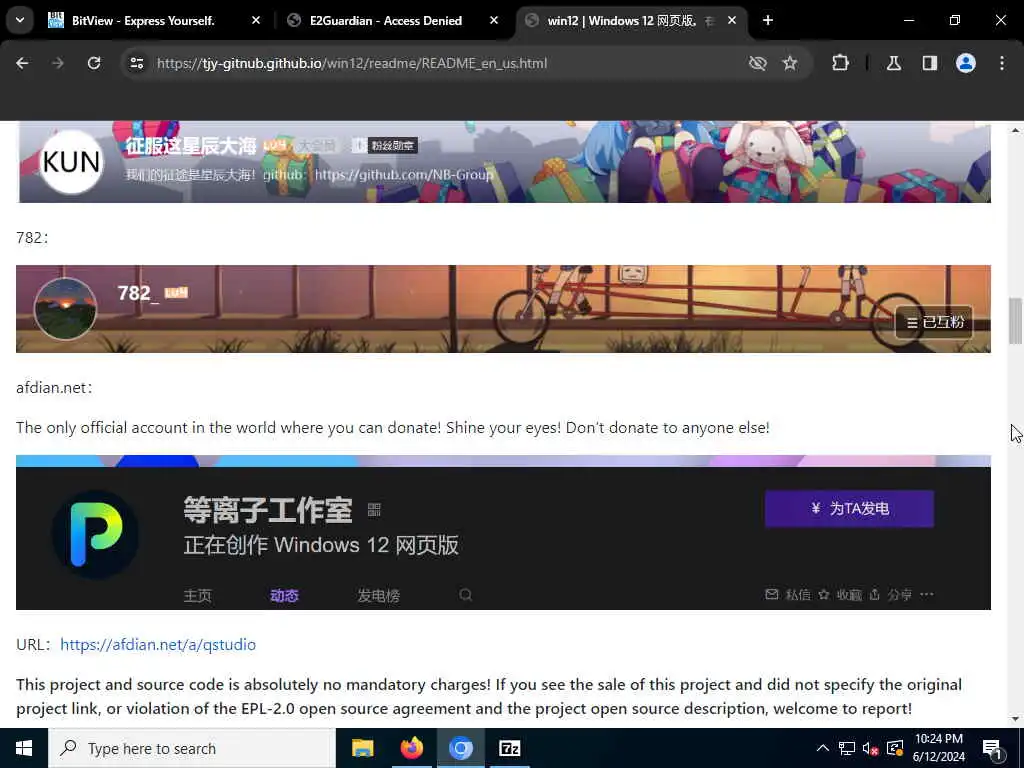Click the "782:" label text
Screen dimensions: 1024x768
tap(32, 238)
